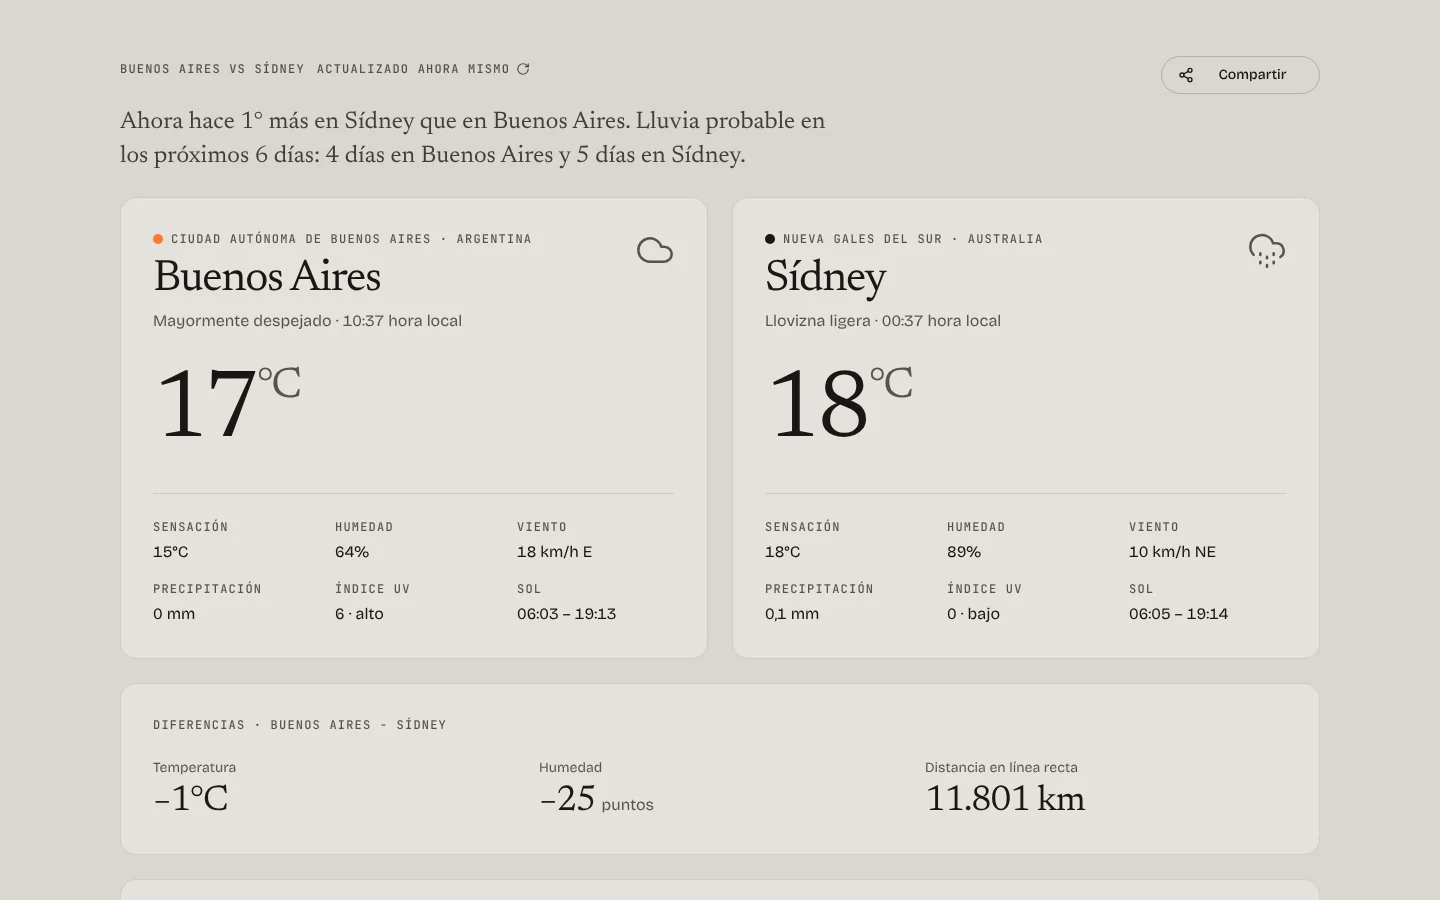The image size is (1440, 900).
Task: Click the "18 km/h E" wind value
Action: pos(555,552)
